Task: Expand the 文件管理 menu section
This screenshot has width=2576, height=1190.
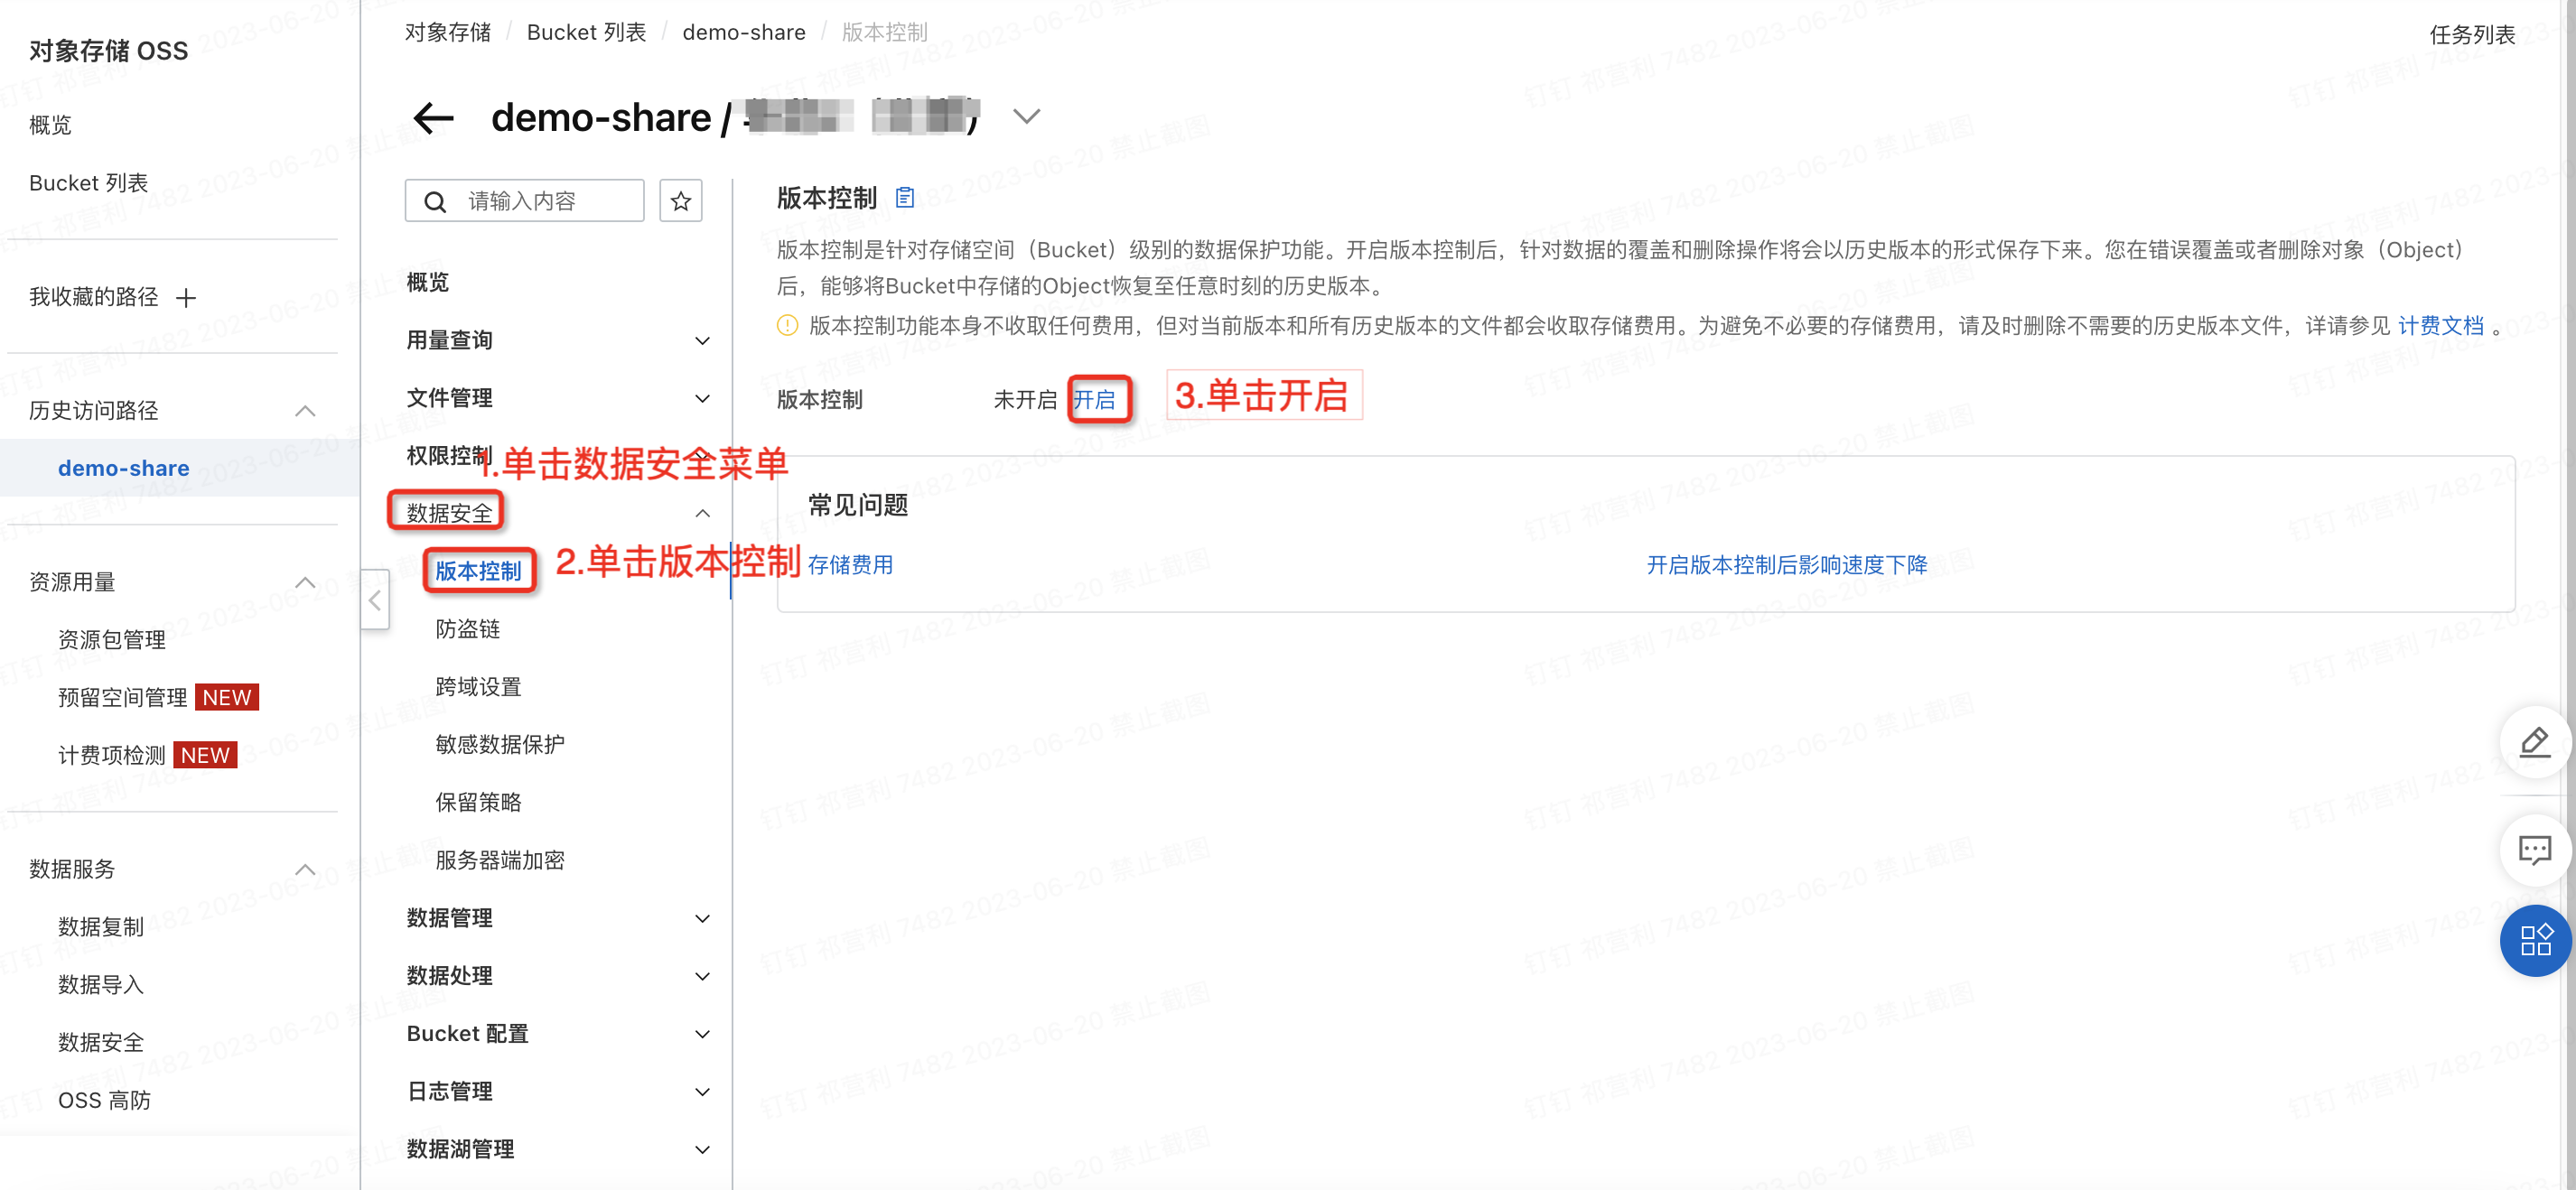Action: 702,398
